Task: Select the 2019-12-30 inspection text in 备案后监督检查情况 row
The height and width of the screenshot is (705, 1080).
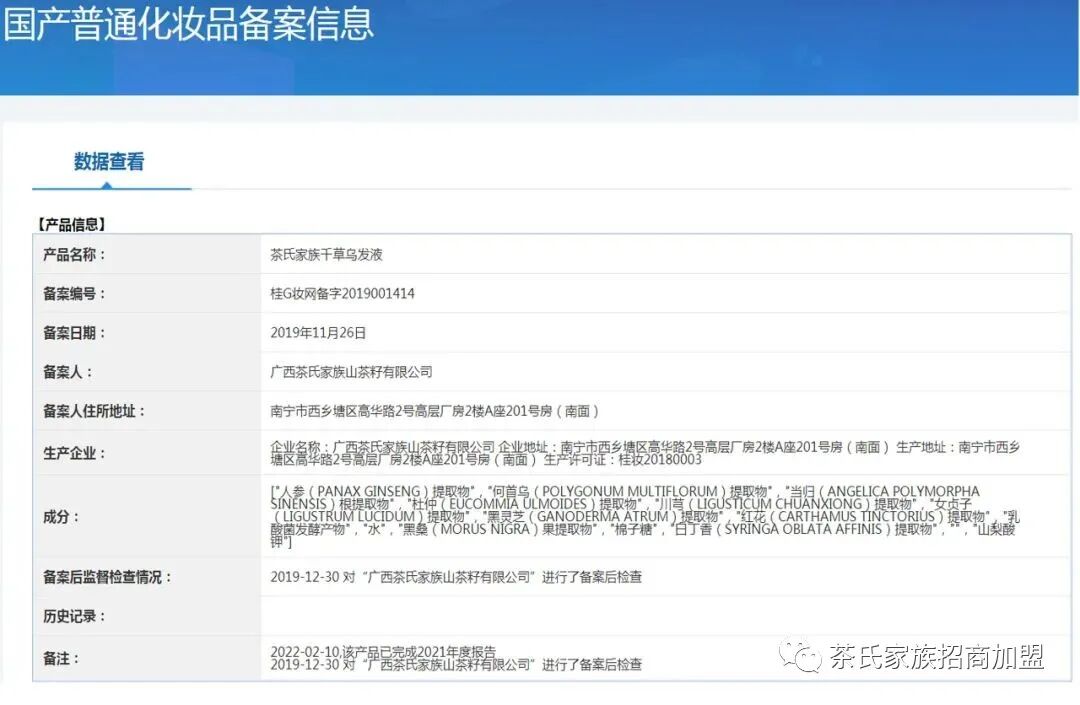Action: pos(456,577)
